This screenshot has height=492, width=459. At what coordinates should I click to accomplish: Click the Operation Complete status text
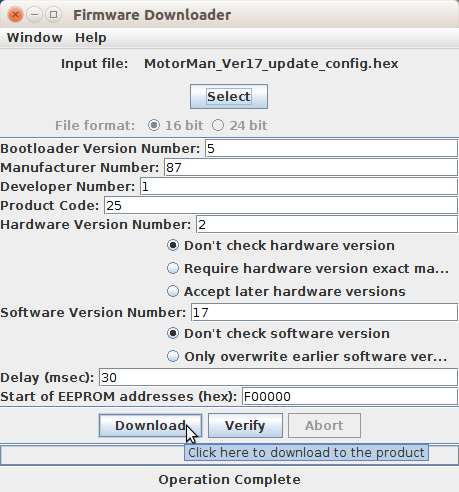tap(229, 480)
